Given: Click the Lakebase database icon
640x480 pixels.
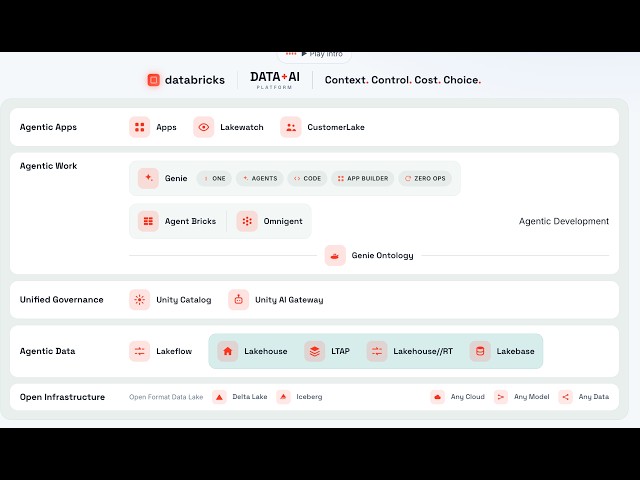Looking at the screenshot, I should pyautogui.click(x=480, y=351).
